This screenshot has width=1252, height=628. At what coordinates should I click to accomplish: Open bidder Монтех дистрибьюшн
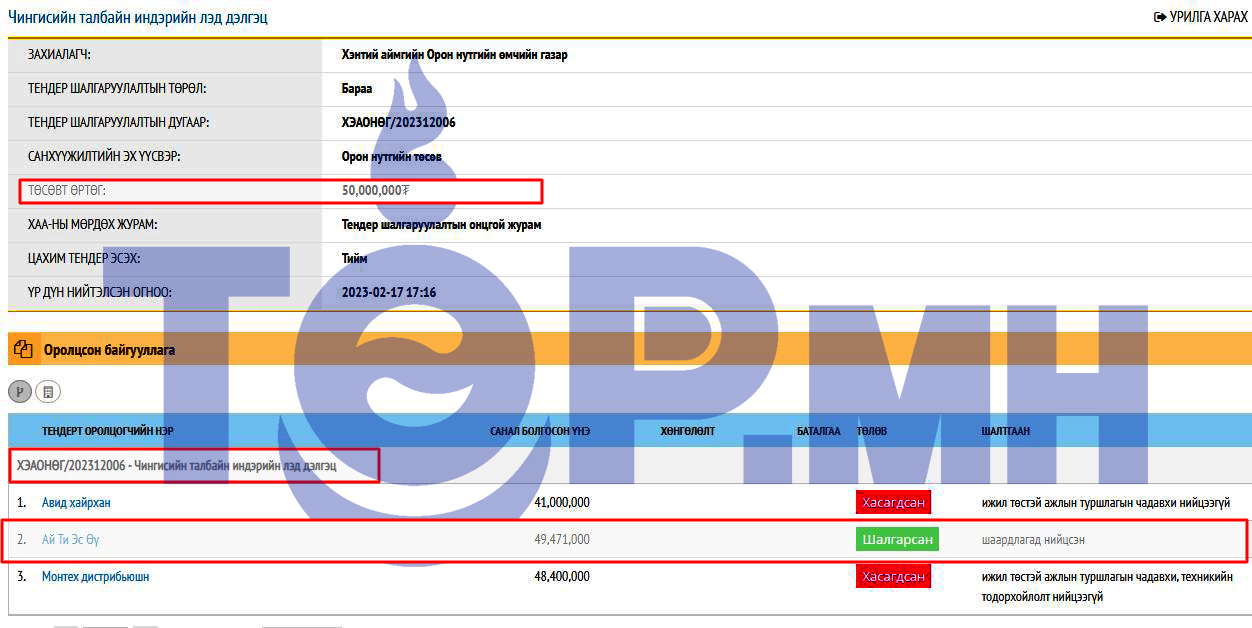point(95,577)
